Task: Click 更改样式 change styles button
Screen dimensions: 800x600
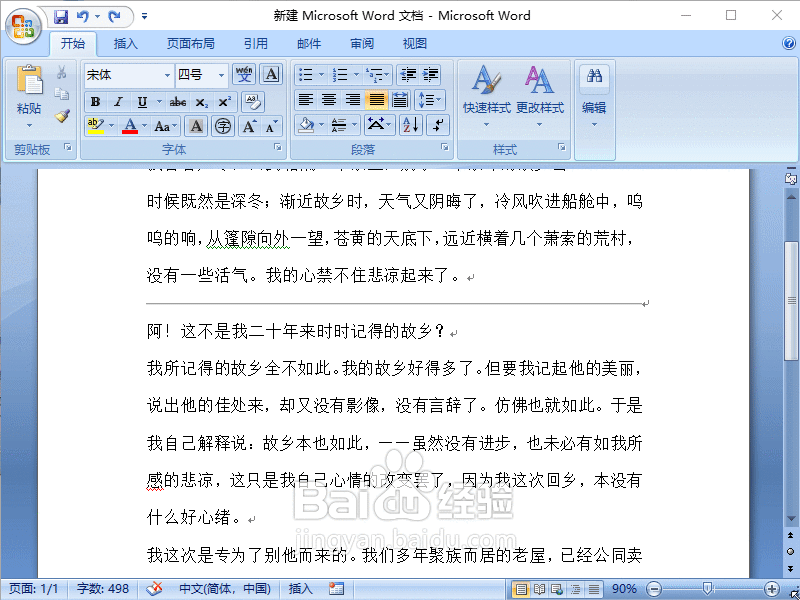Action: coord(540,96)
